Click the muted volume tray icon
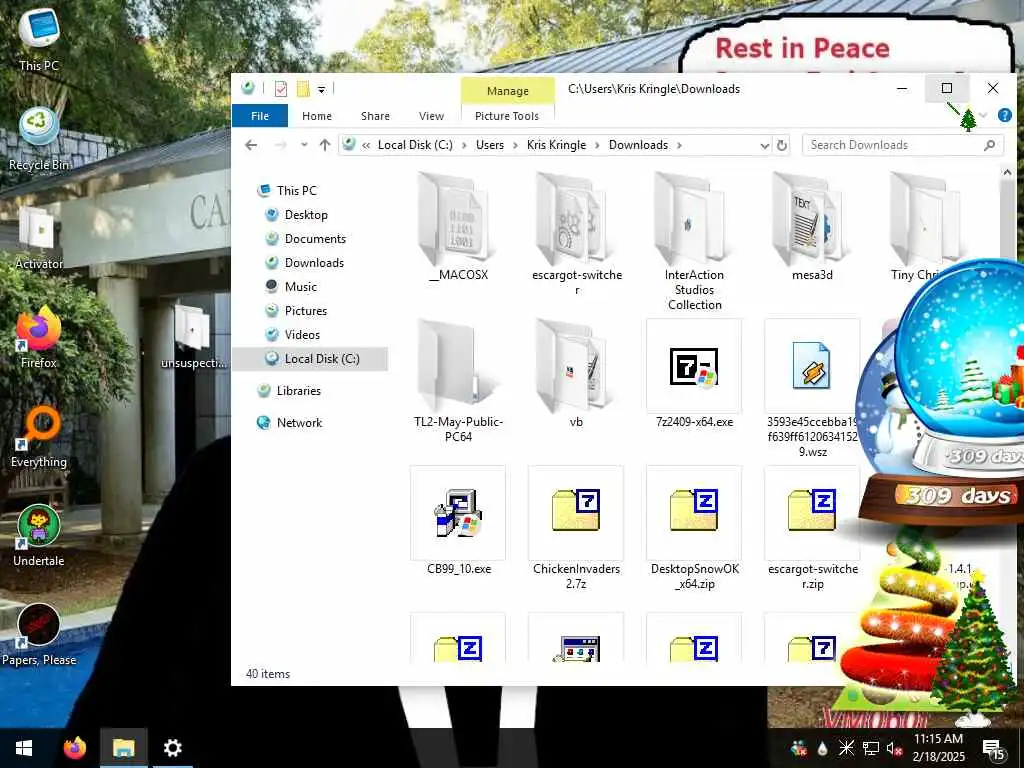The image size is (1024, 768). (894, 748)
